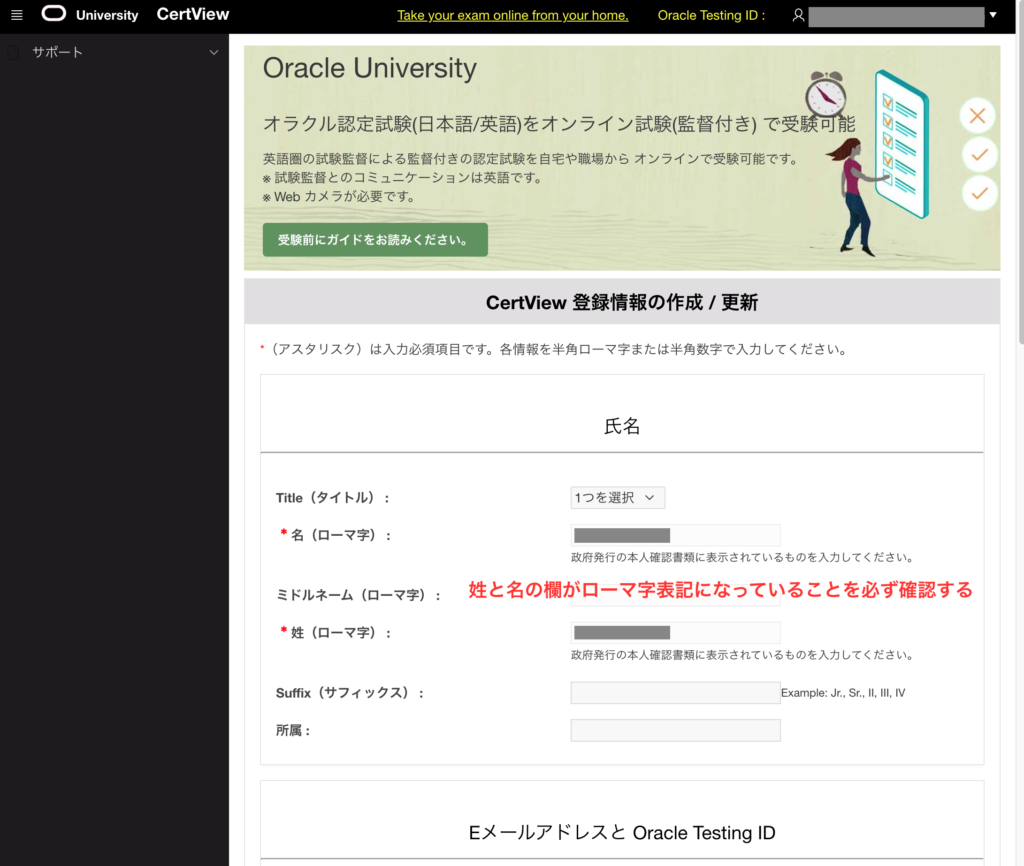Click the Suffix（サフィックス）input field

[675, 692]
